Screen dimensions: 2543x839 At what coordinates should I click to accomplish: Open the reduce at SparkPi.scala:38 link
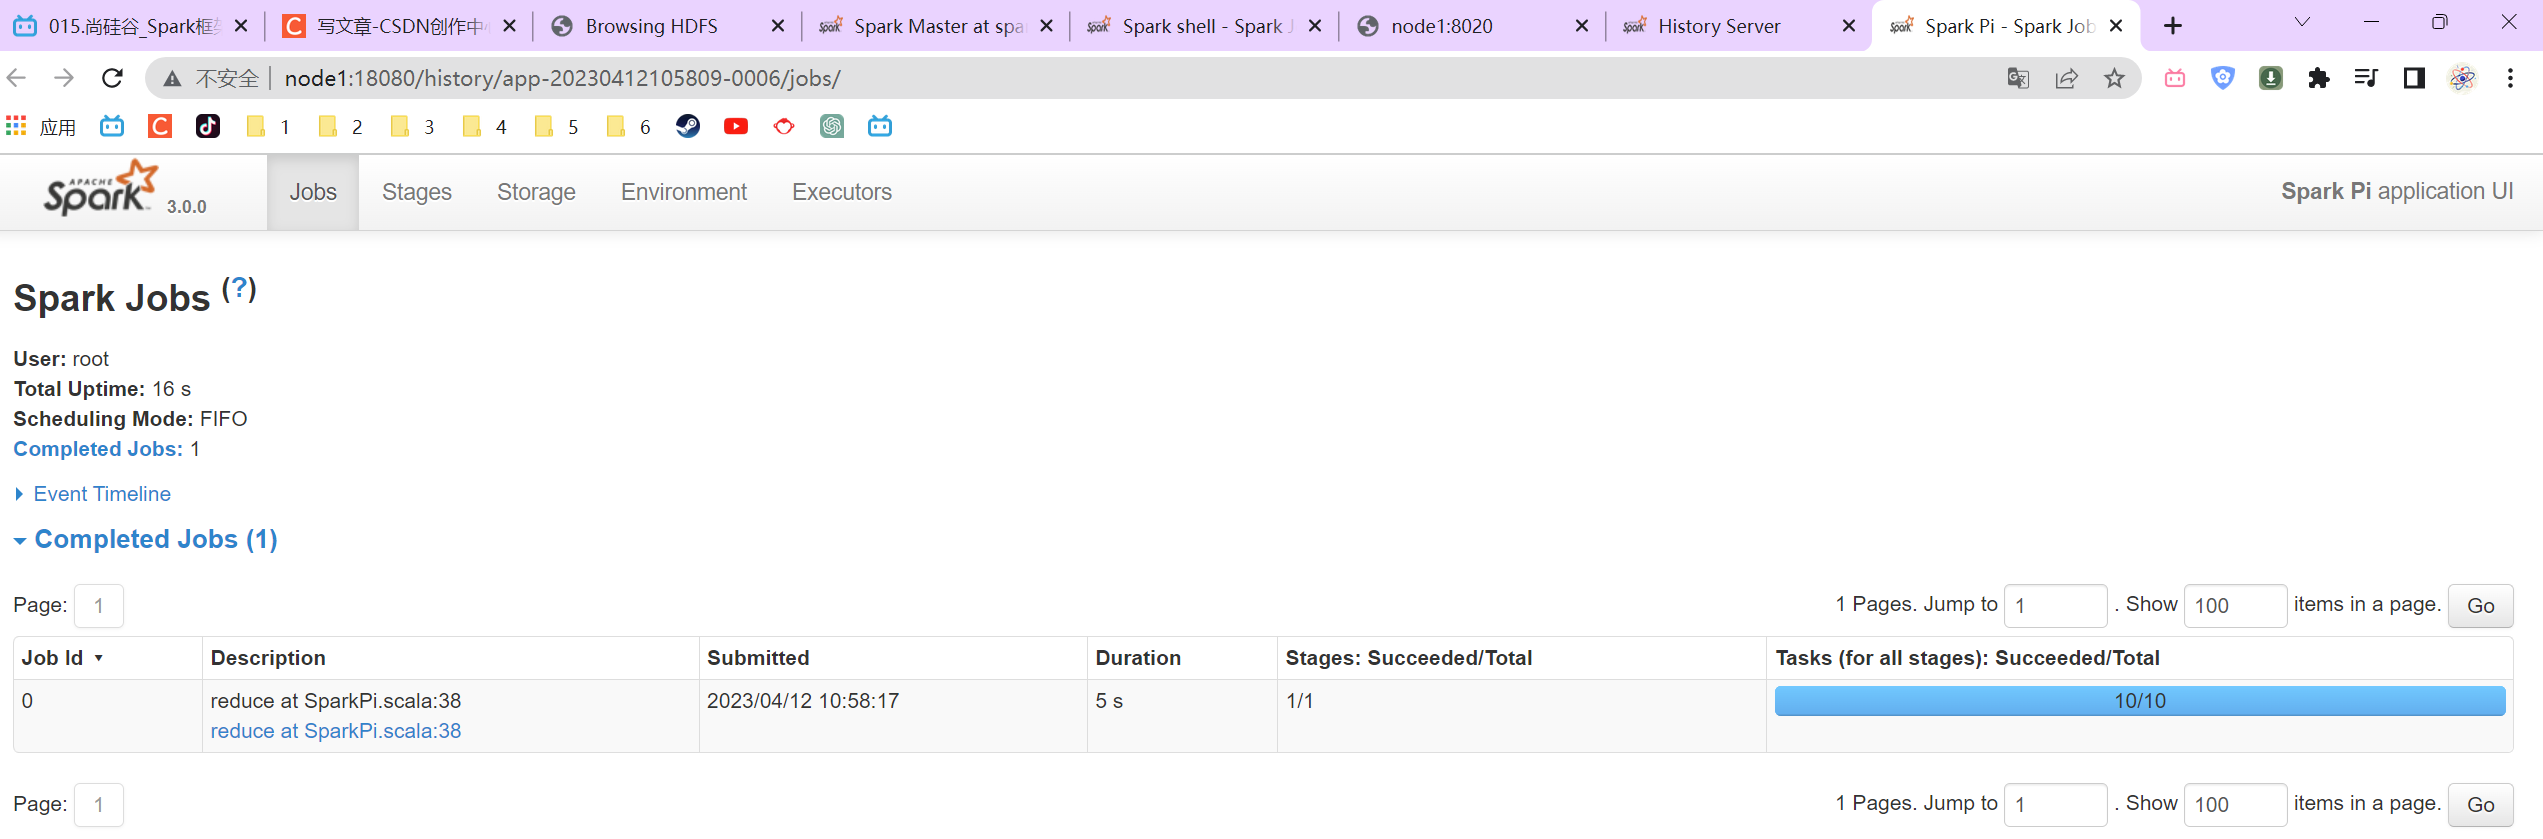pos(336,731)
